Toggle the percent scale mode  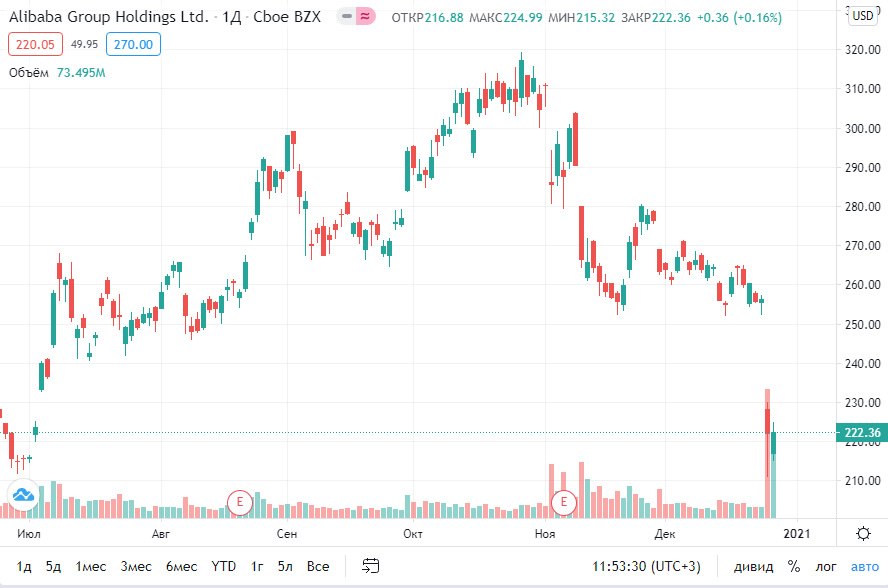point(794,566)
